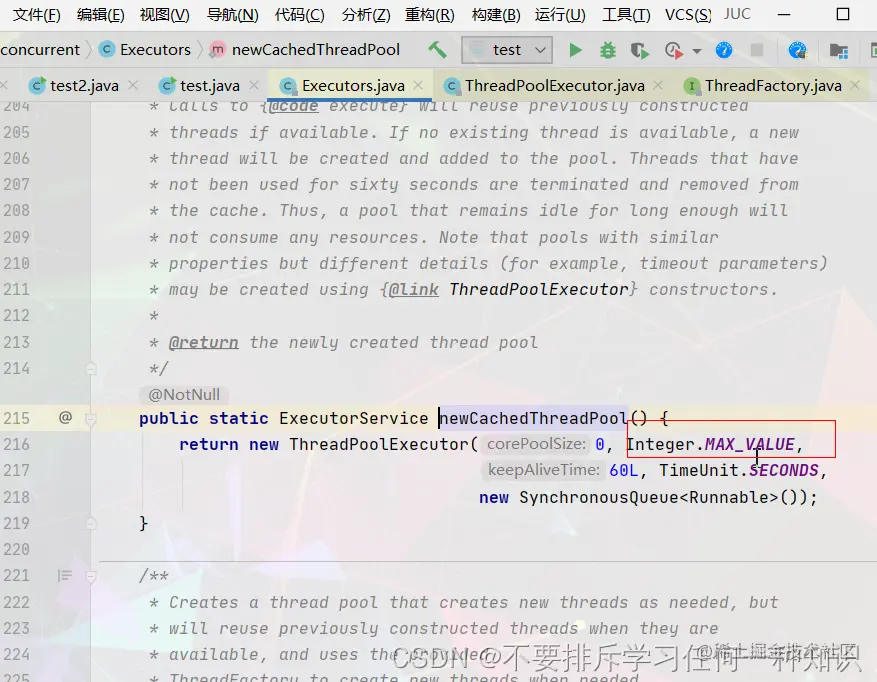
Task: Select the Executors.java tab
Action: tap(352, 86)
